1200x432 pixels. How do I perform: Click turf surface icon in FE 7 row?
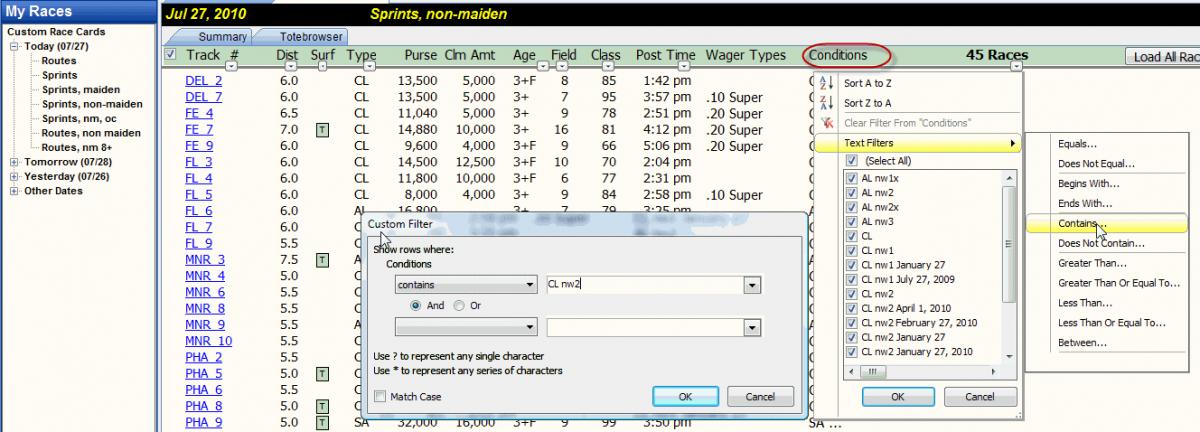coord(322,130)
